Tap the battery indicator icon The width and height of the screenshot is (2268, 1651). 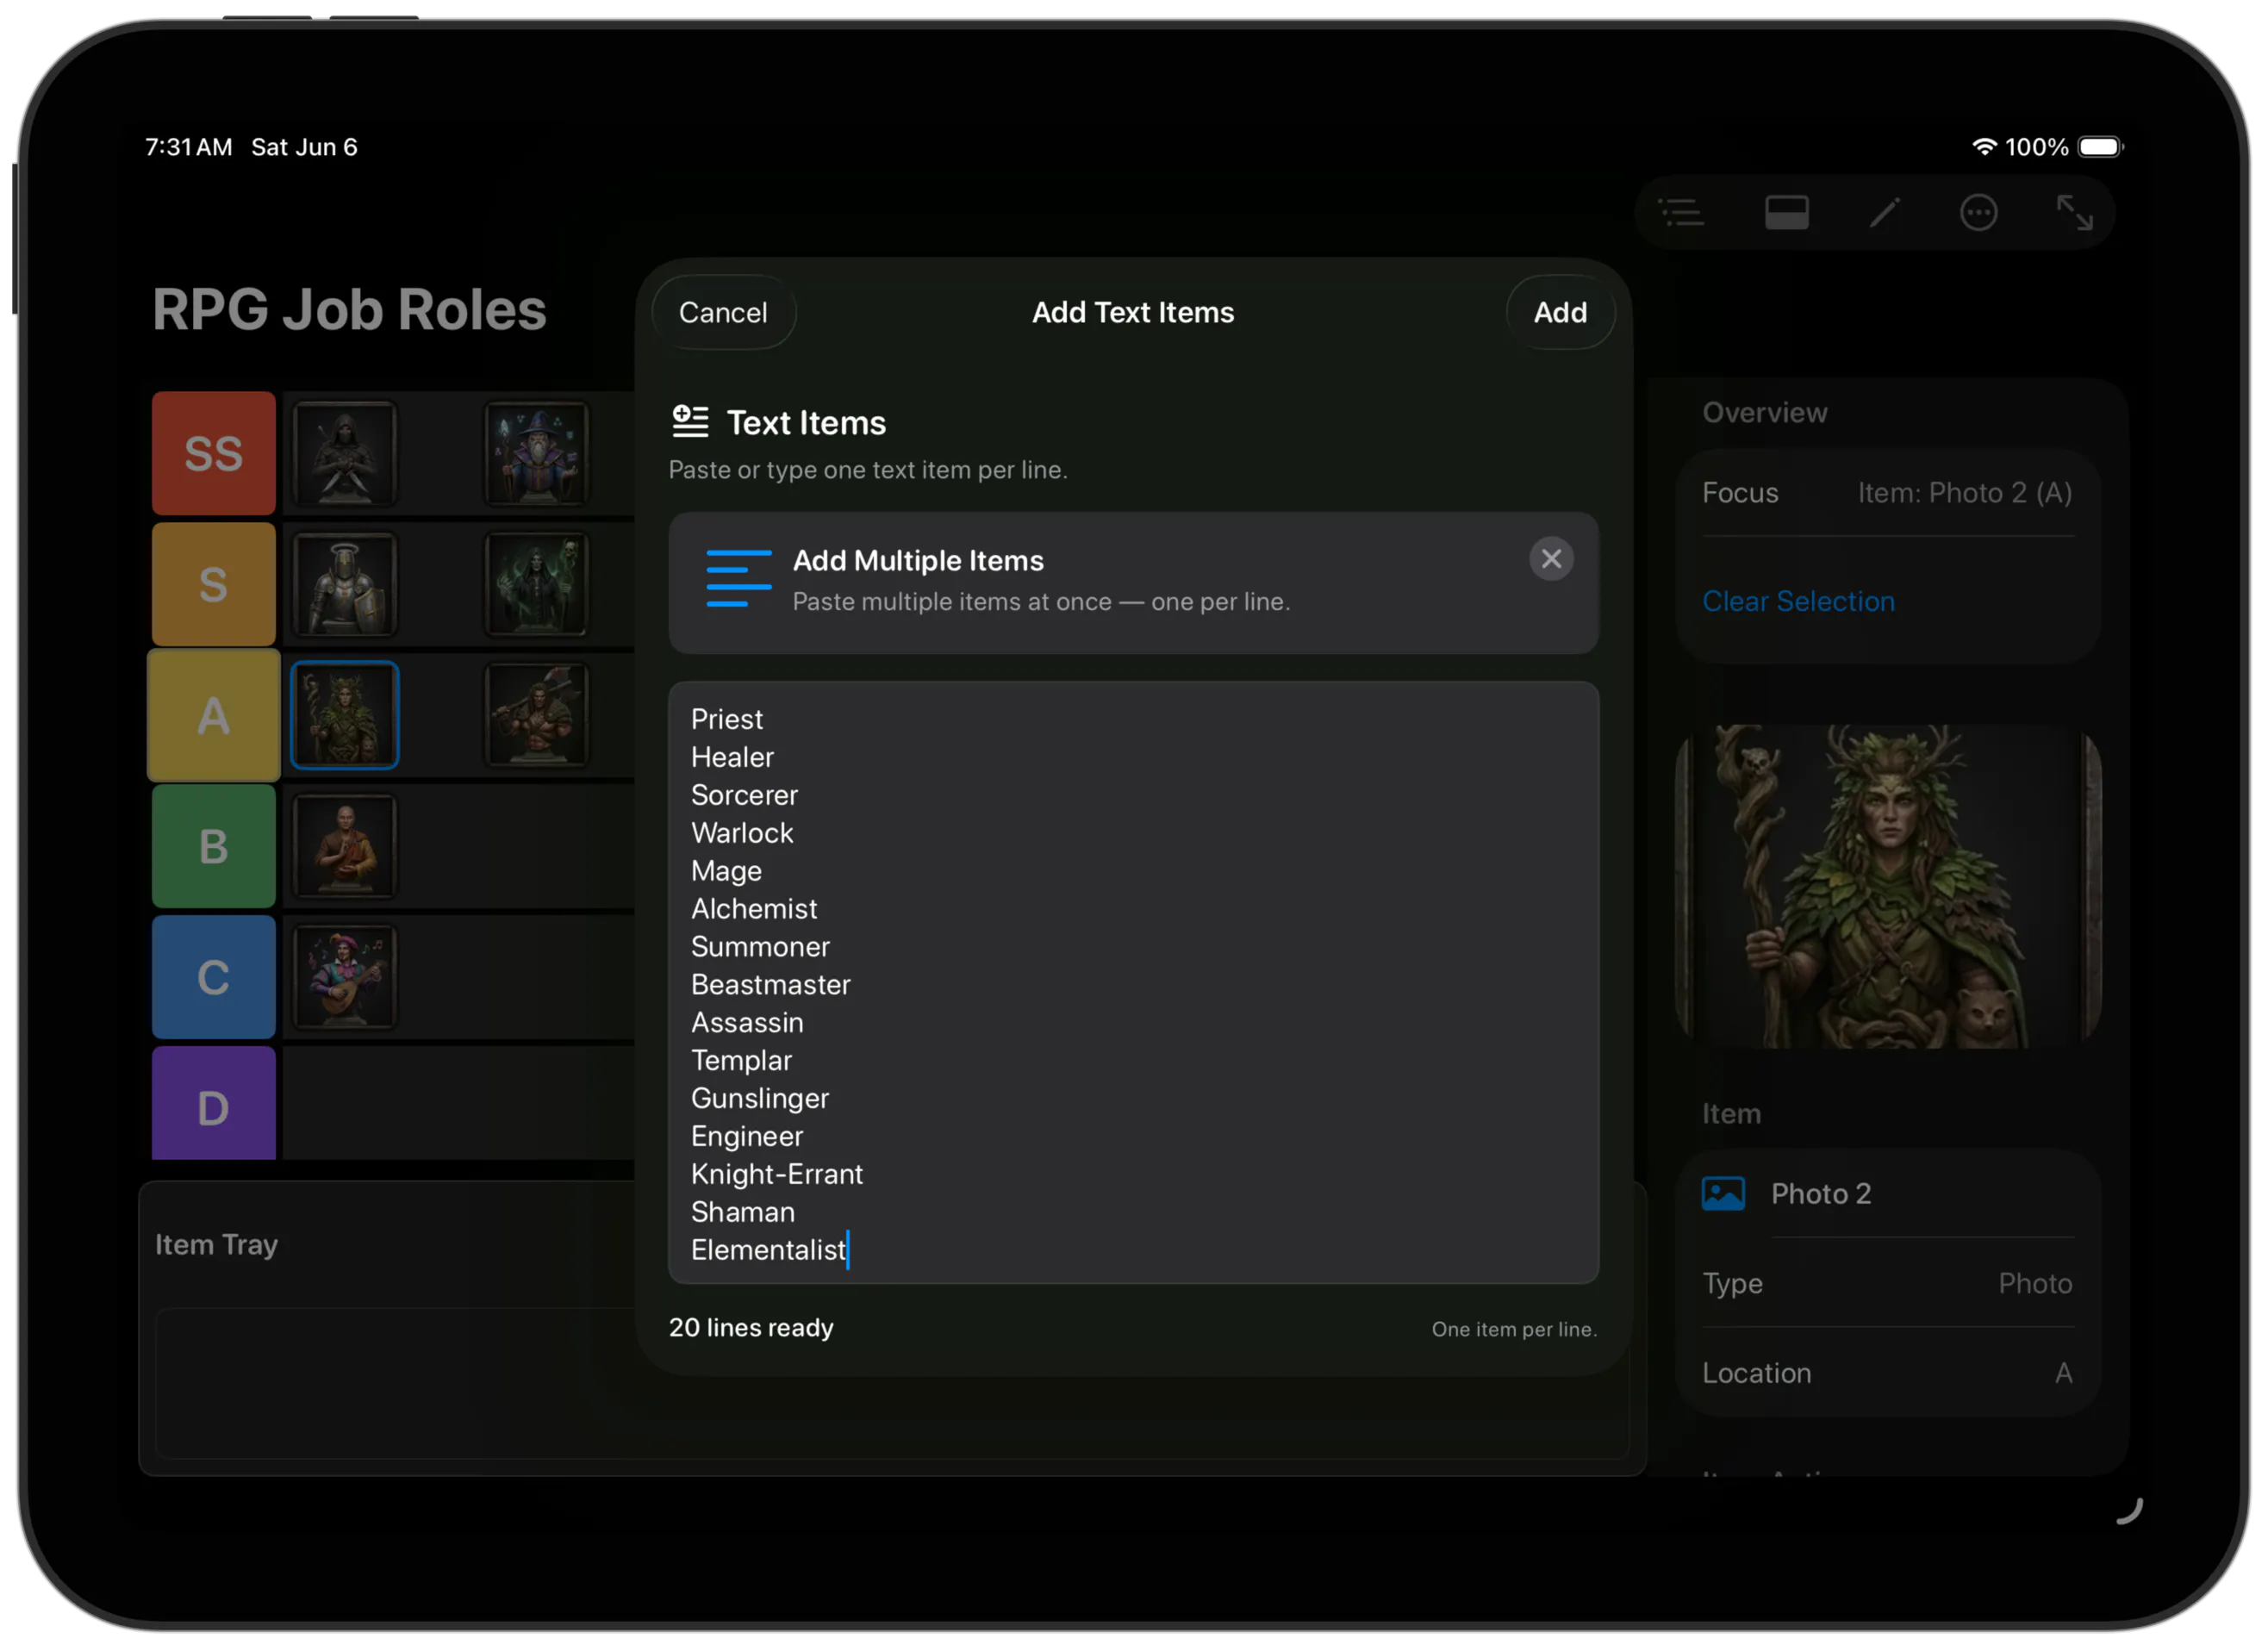(x=2101, y=147)
